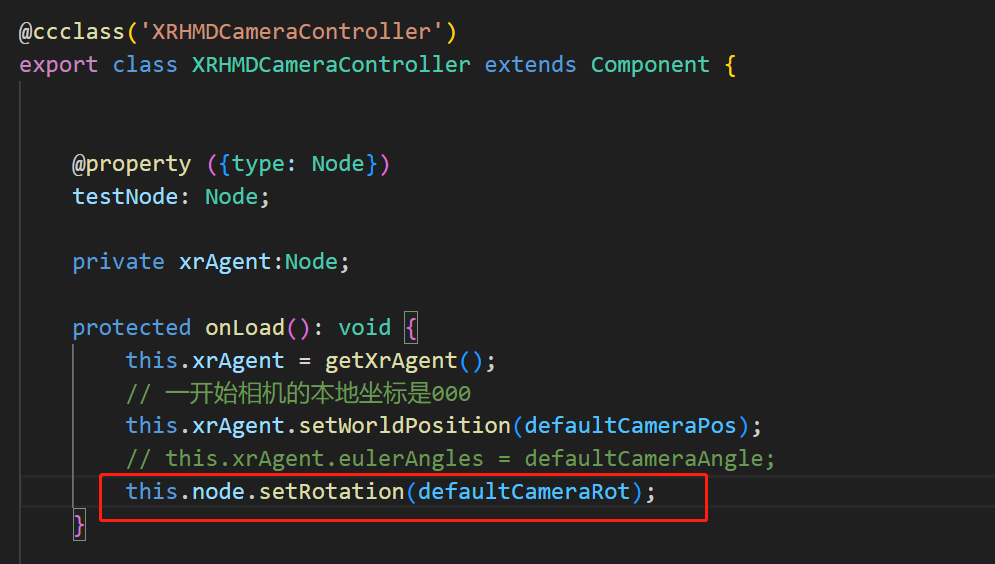Click the commented-out eulerAngles line
The width and height of the screenshot is (995, 564).
coord(450,459)
